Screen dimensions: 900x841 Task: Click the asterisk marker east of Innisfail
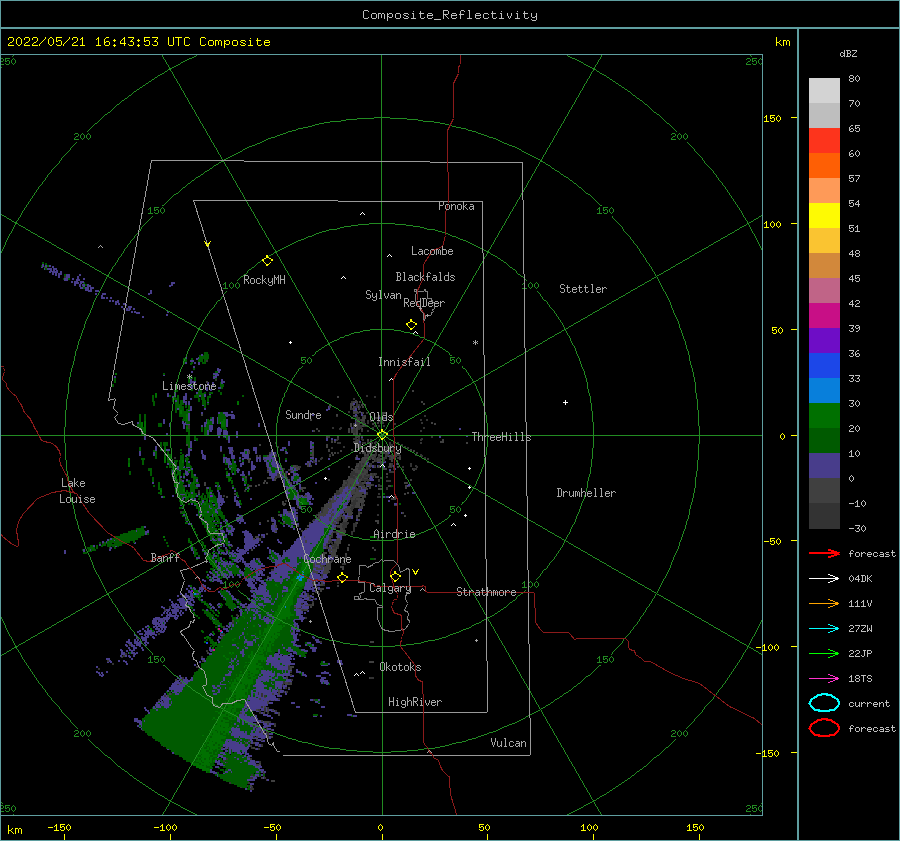coord(475,343)
